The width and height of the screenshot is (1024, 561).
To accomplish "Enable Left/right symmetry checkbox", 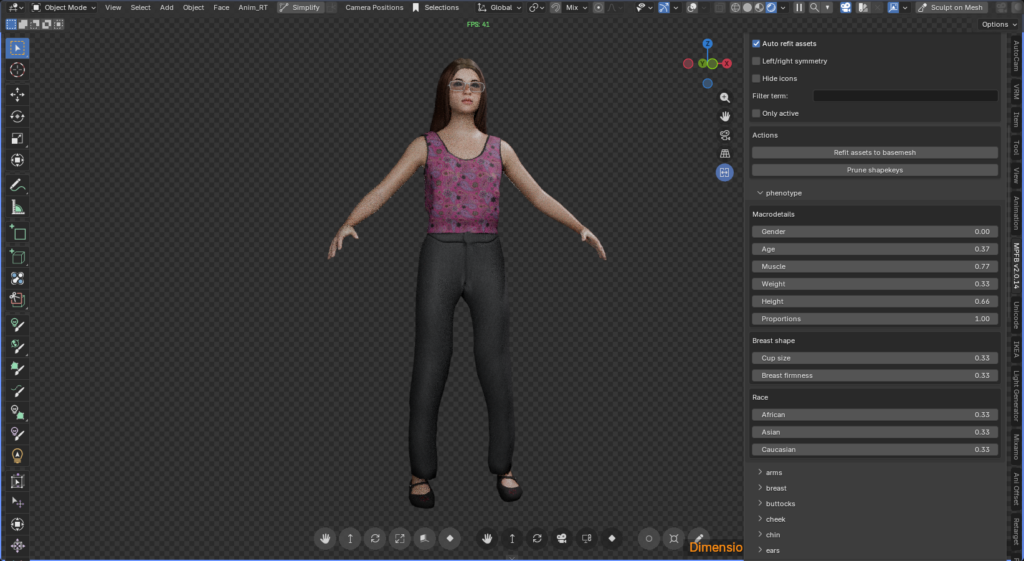I will pyautogui.click(x=756, y=61).
